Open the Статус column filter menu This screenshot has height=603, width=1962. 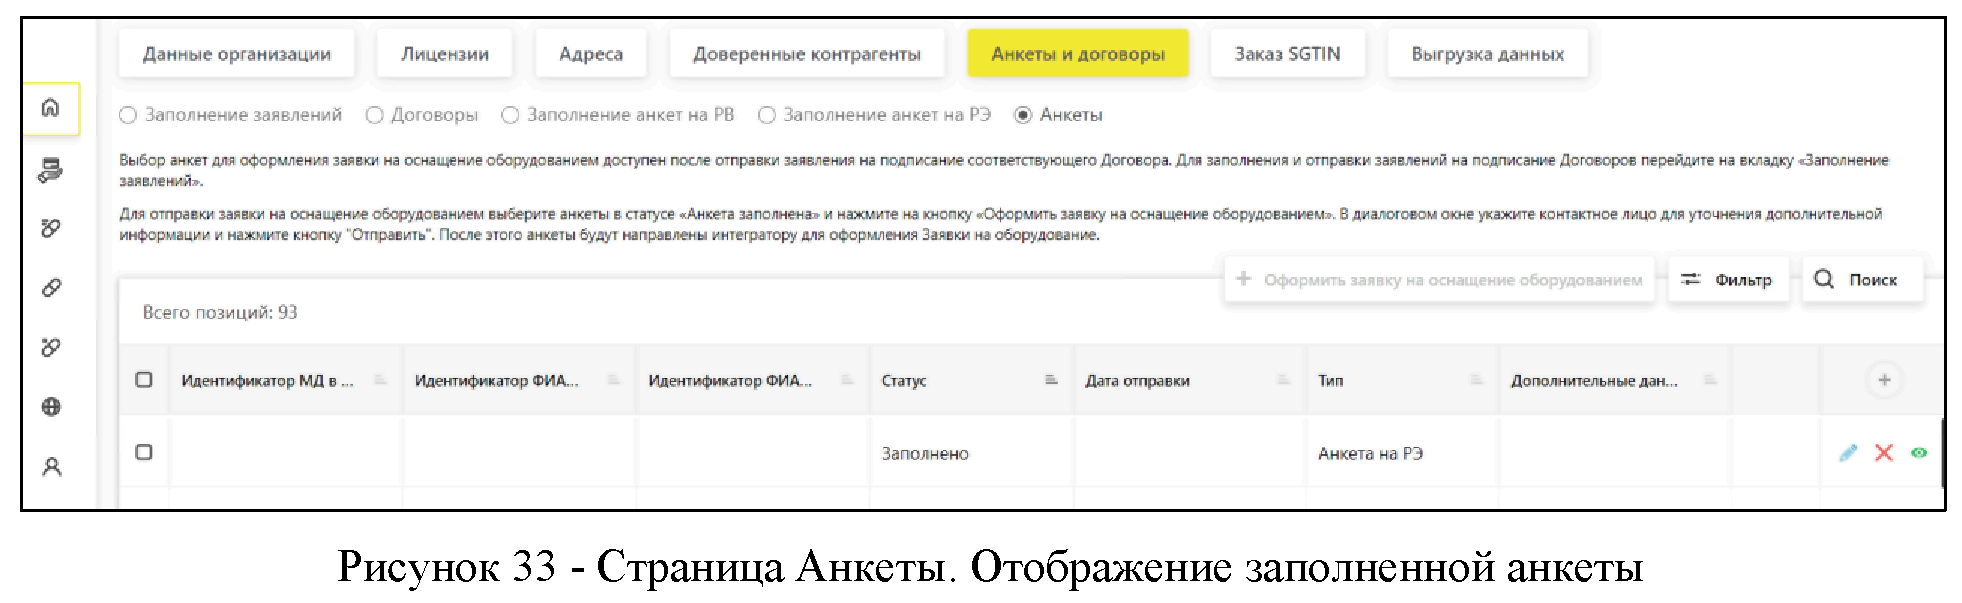1051,380
